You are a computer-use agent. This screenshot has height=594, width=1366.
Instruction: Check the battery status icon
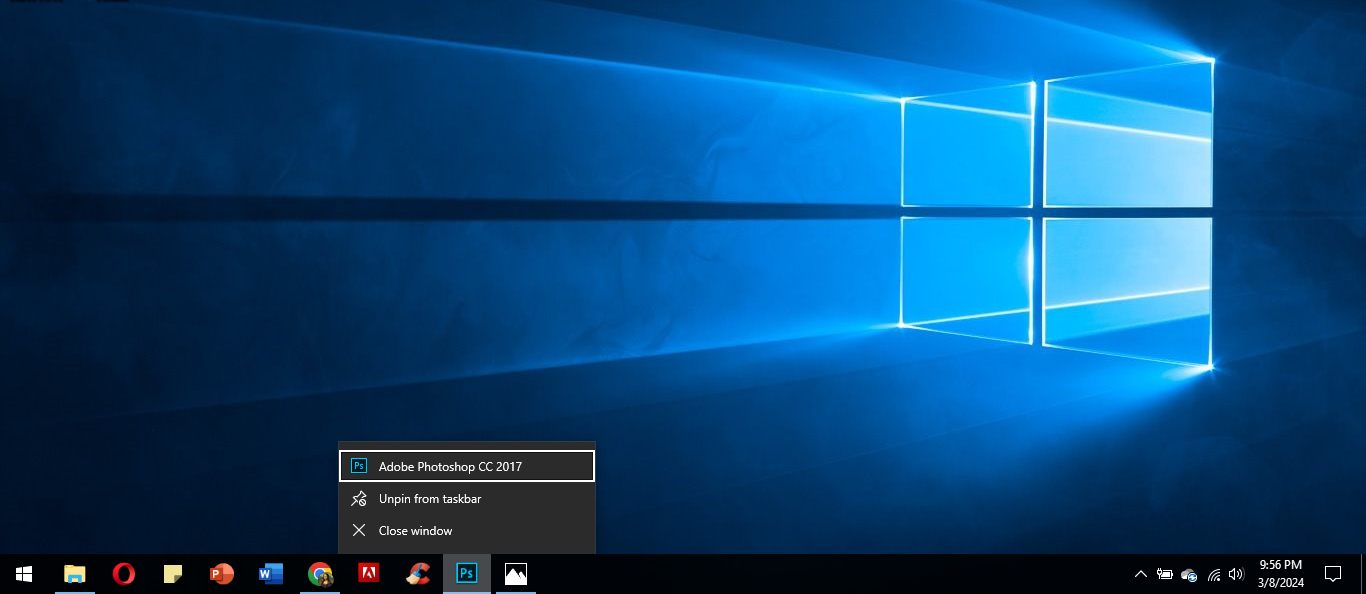point(1165,574)
